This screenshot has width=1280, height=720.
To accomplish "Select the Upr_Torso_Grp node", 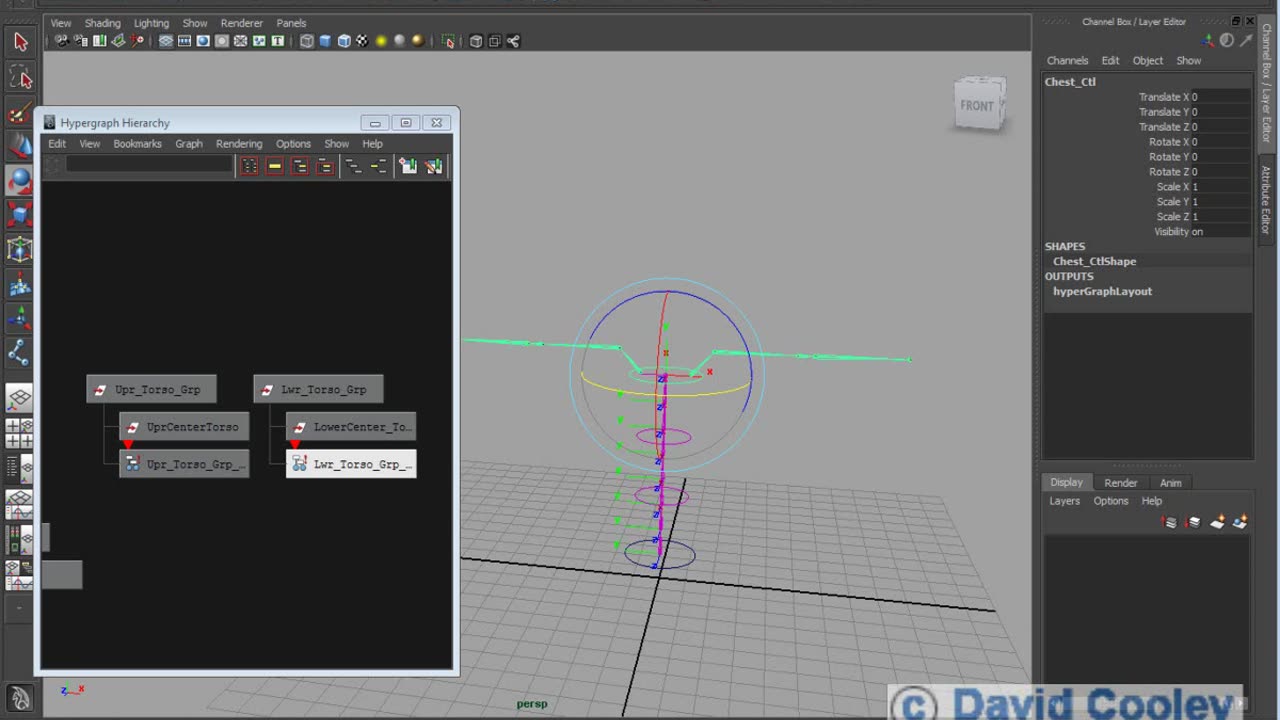I will click(x=151, y=389).
